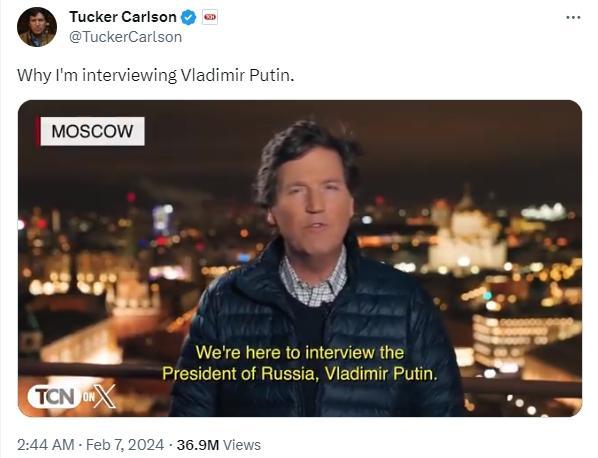Screen dimensions: 598x458
Task: Open the 2:44 AM timestamp link
Action: (45, 445)
